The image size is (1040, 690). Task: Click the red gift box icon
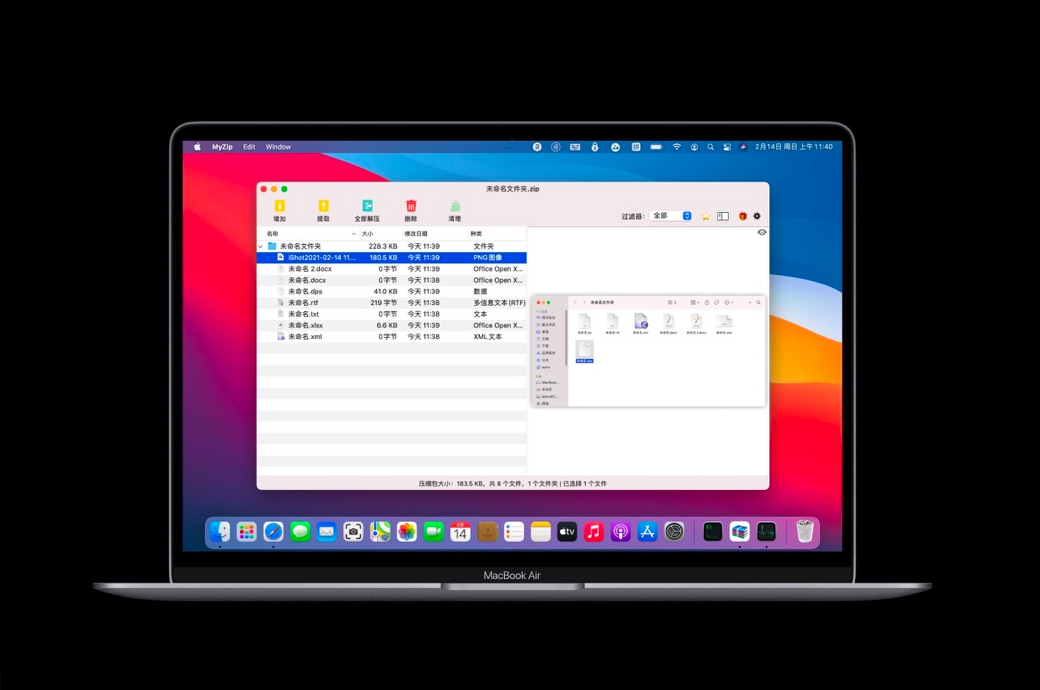click(743, 216)
